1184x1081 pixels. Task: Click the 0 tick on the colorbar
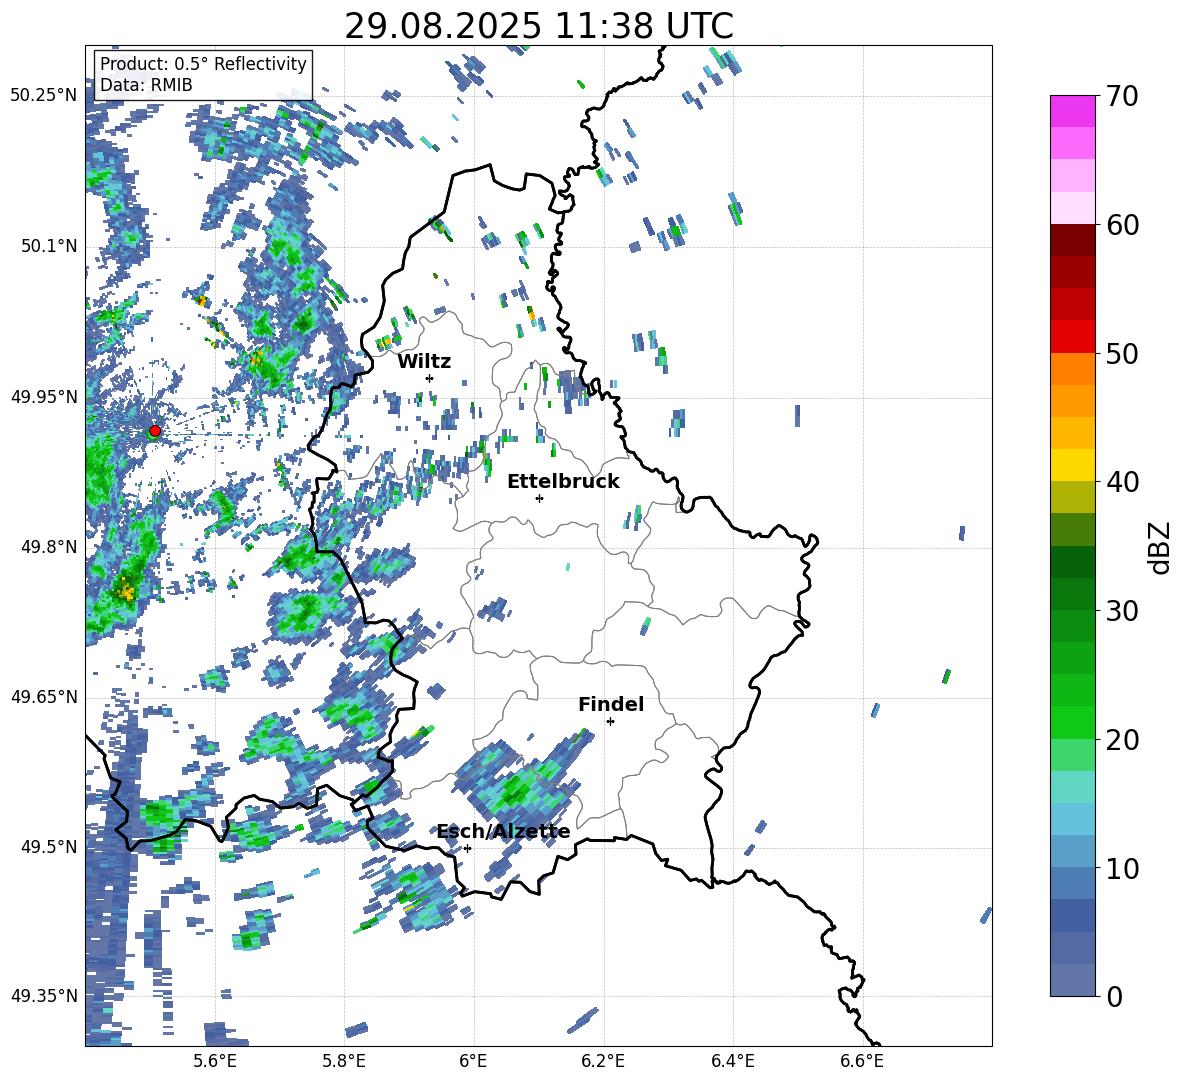1115,996
